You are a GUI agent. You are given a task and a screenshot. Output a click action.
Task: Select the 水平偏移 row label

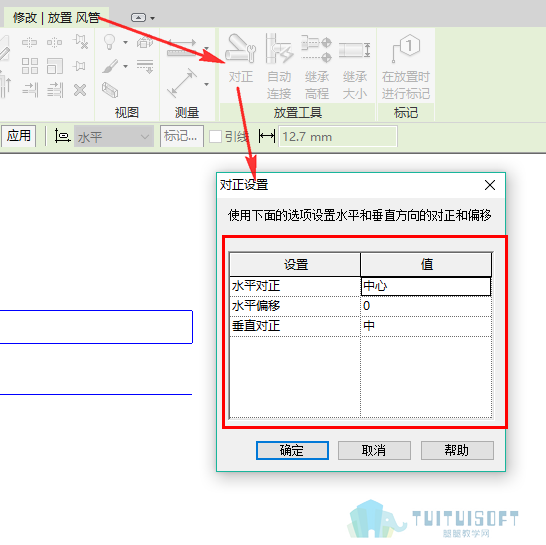point(256,306)
